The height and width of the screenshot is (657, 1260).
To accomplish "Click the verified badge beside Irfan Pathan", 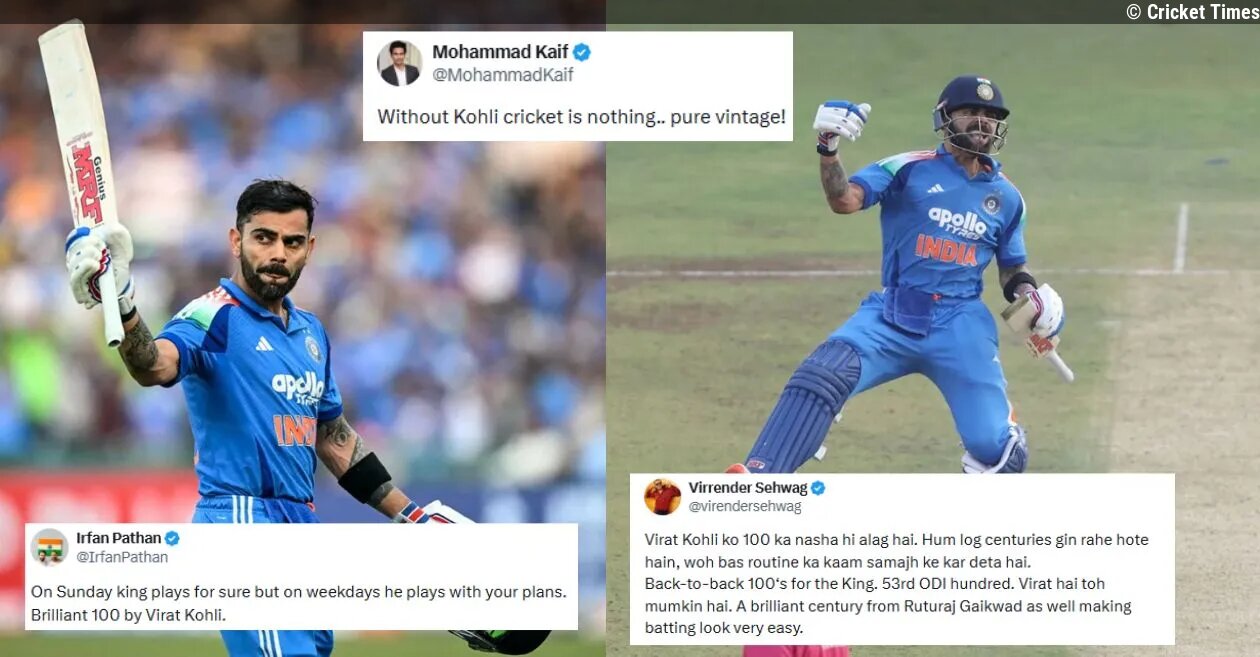I will (172, 538).
